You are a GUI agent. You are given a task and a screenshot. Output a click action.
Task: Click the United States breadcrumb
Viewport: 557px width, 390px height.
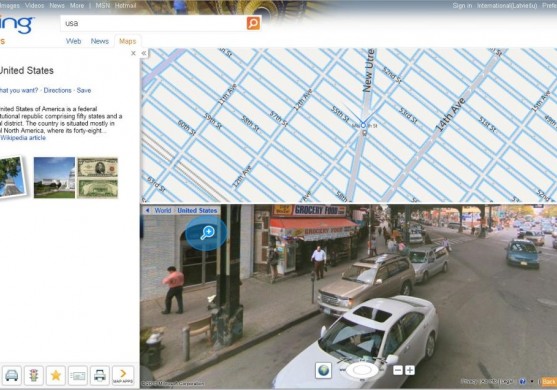(x=197, y=210)
